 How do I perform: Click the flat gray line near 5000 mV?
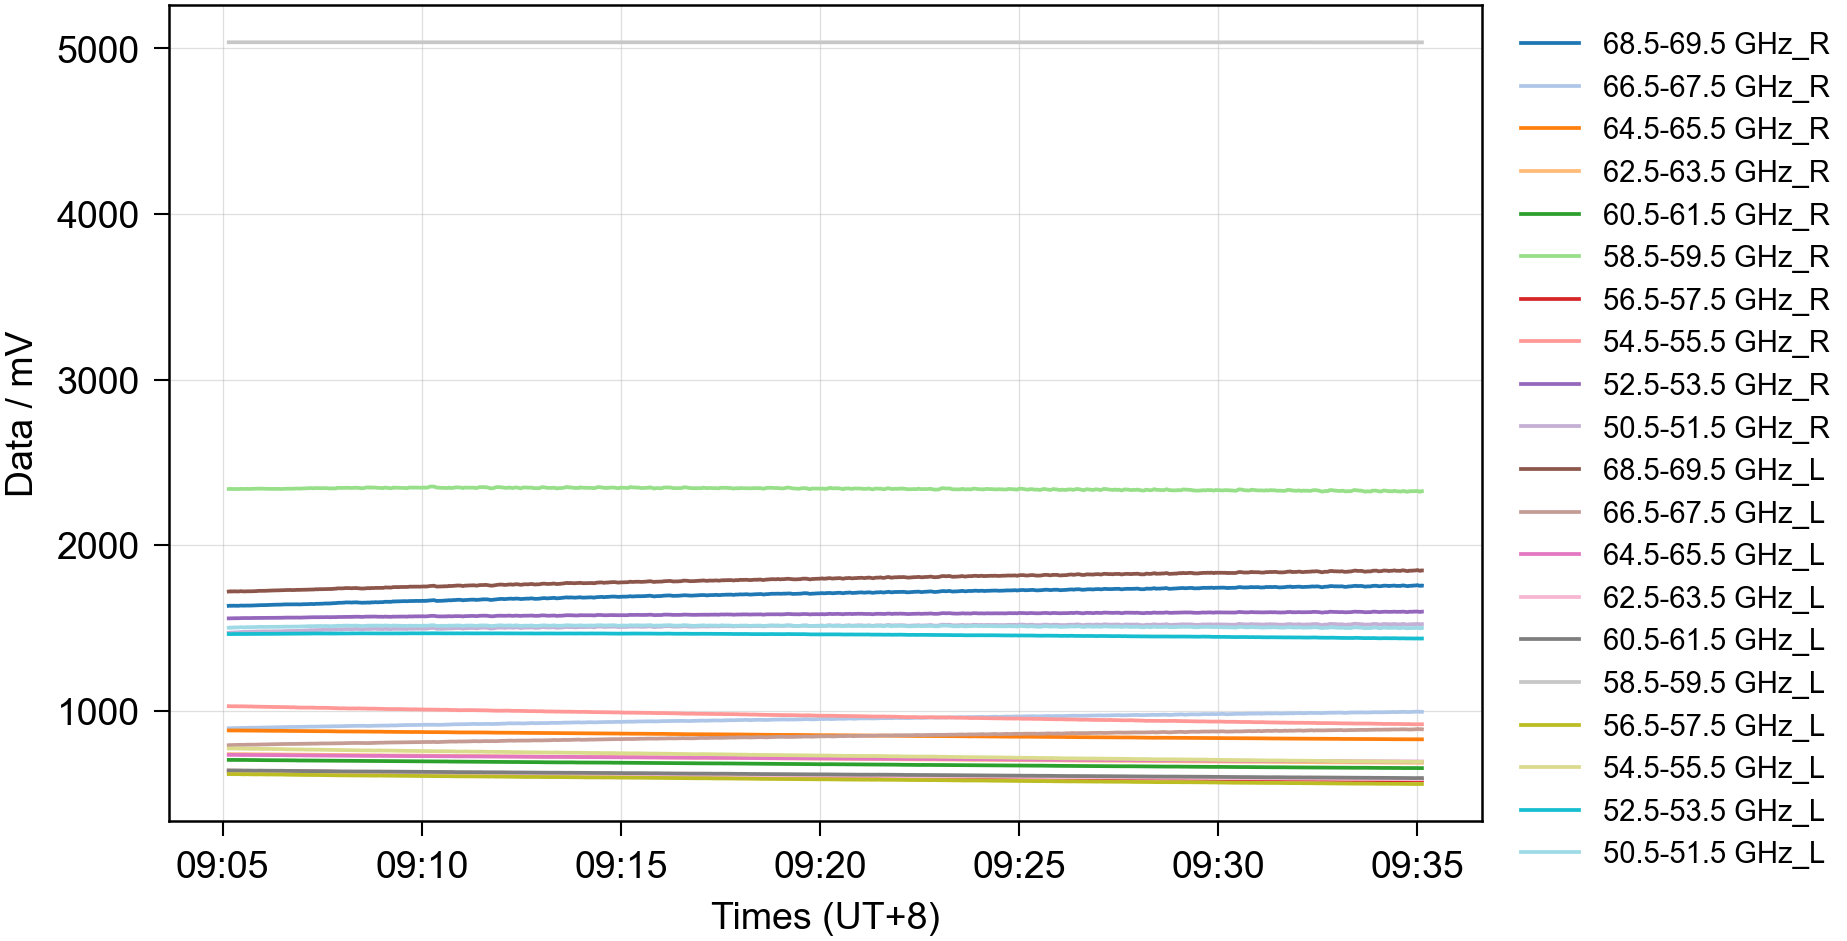820,42
